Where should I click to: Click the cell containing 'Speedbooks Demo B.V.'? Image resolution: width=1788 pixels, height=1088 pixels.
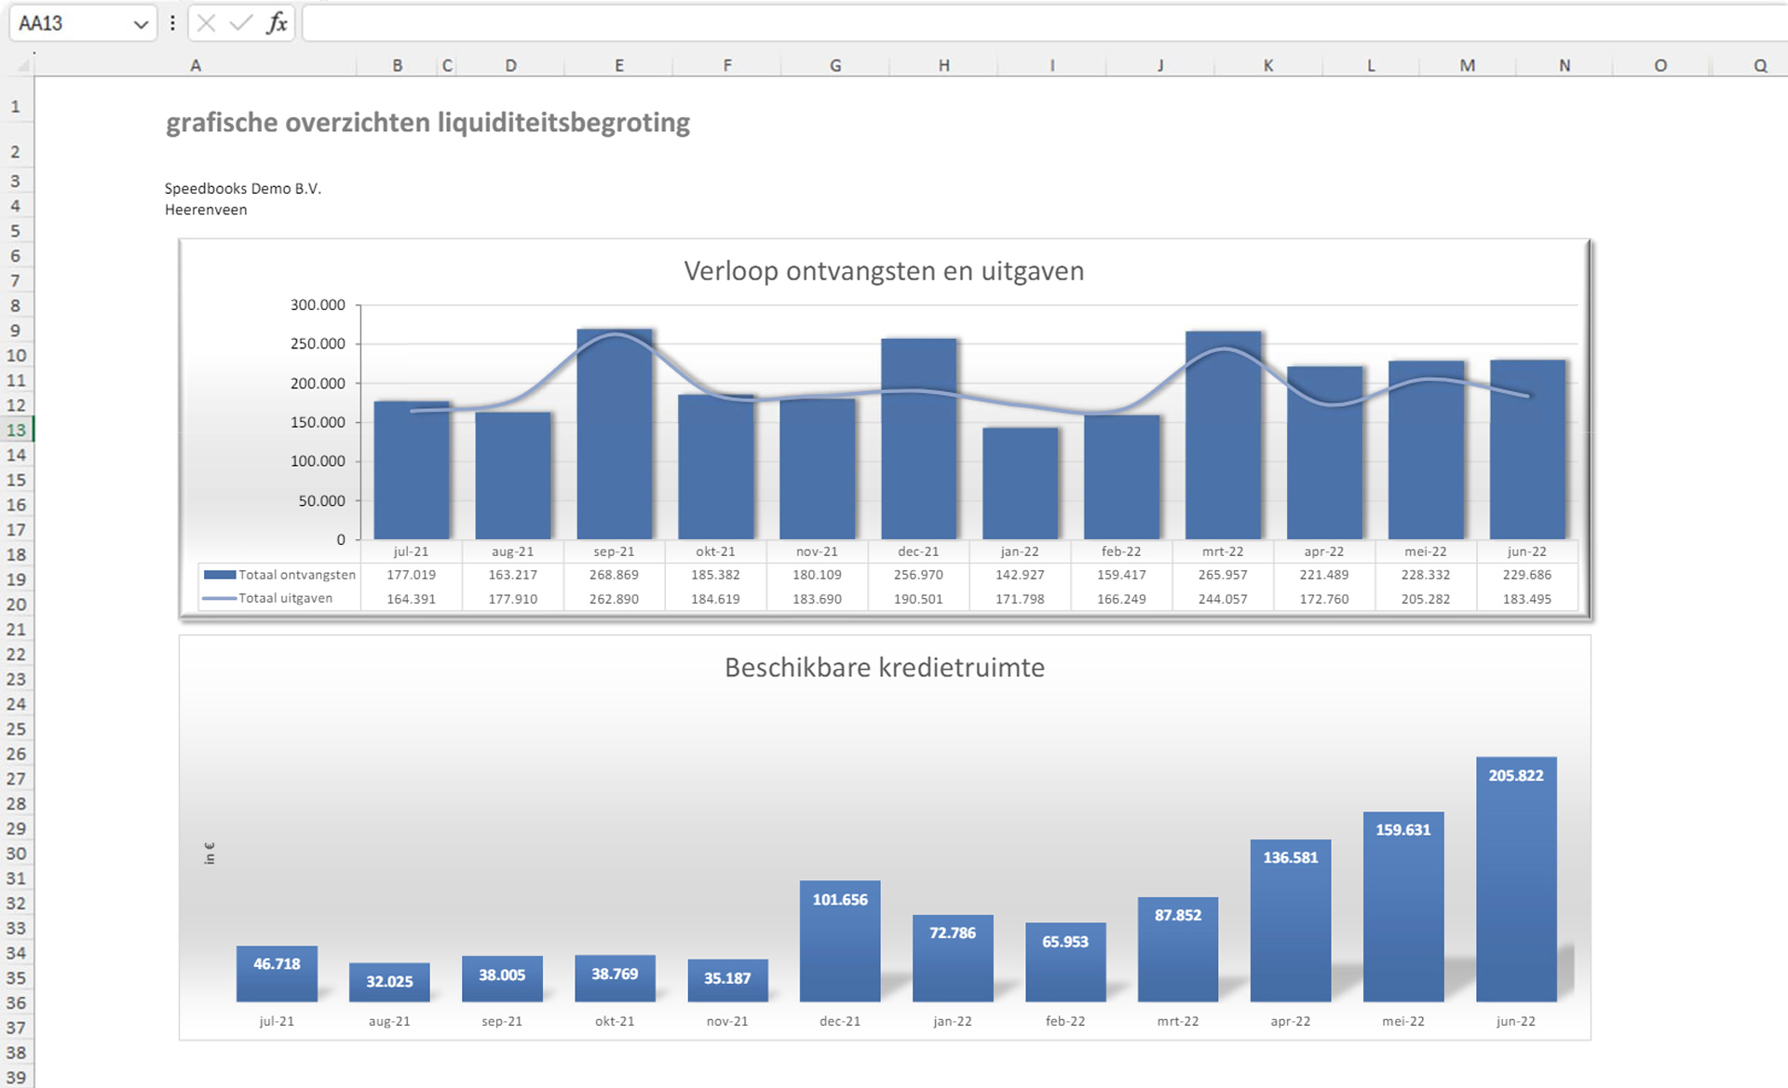coord(242,188)
